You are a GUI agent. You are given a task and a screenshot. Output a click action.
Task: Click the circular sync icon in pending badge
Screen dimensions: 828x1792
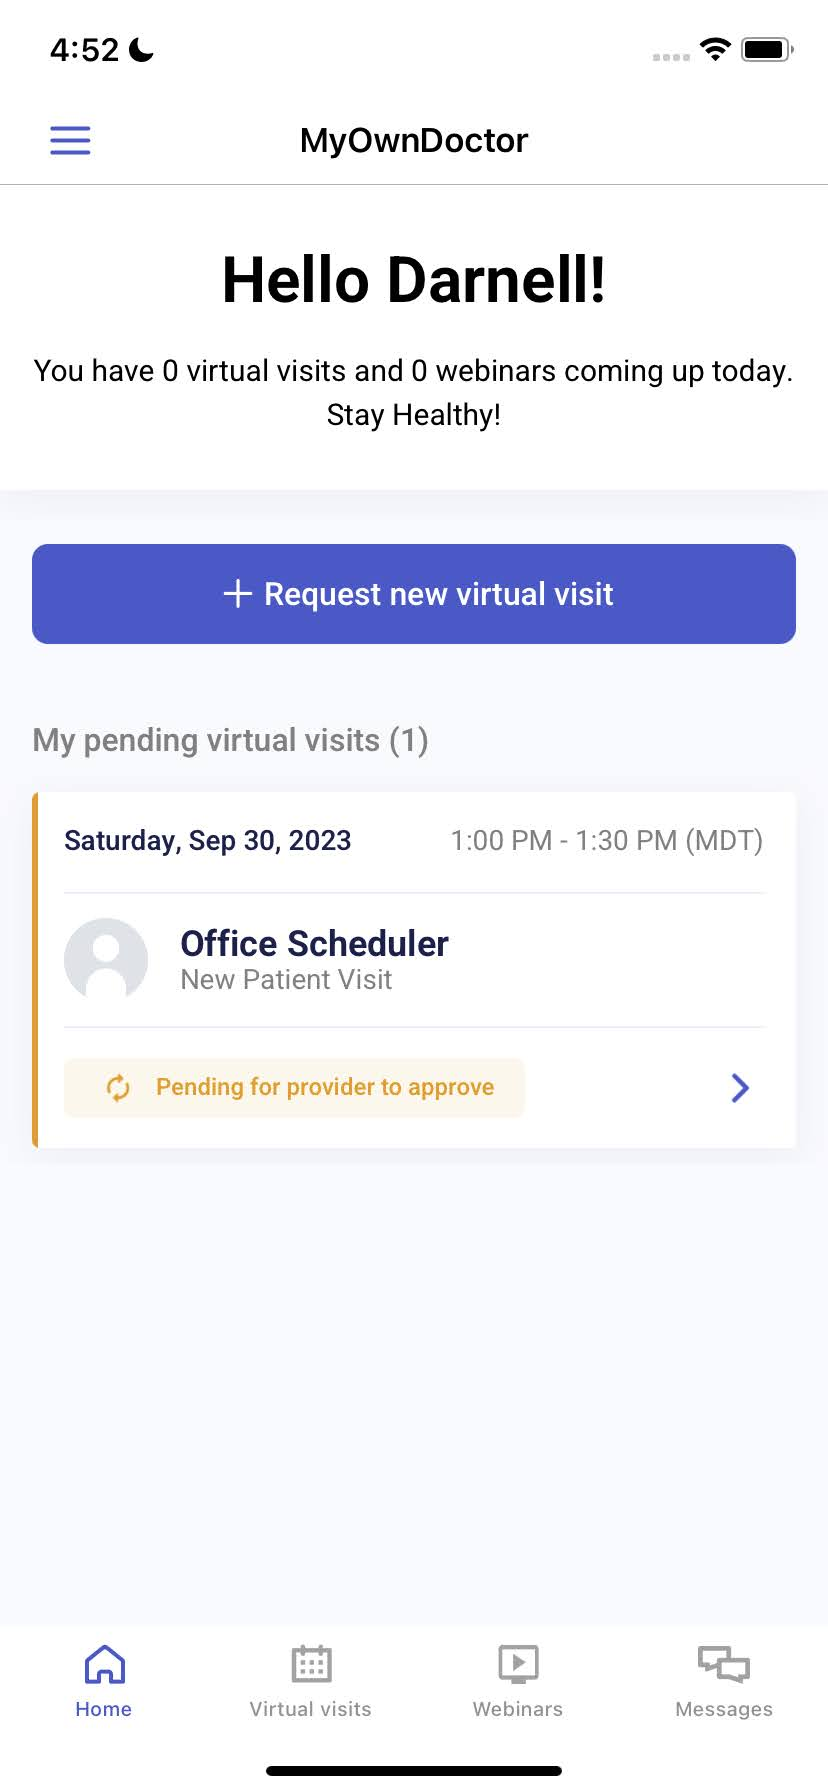(x=118, y=1087)
